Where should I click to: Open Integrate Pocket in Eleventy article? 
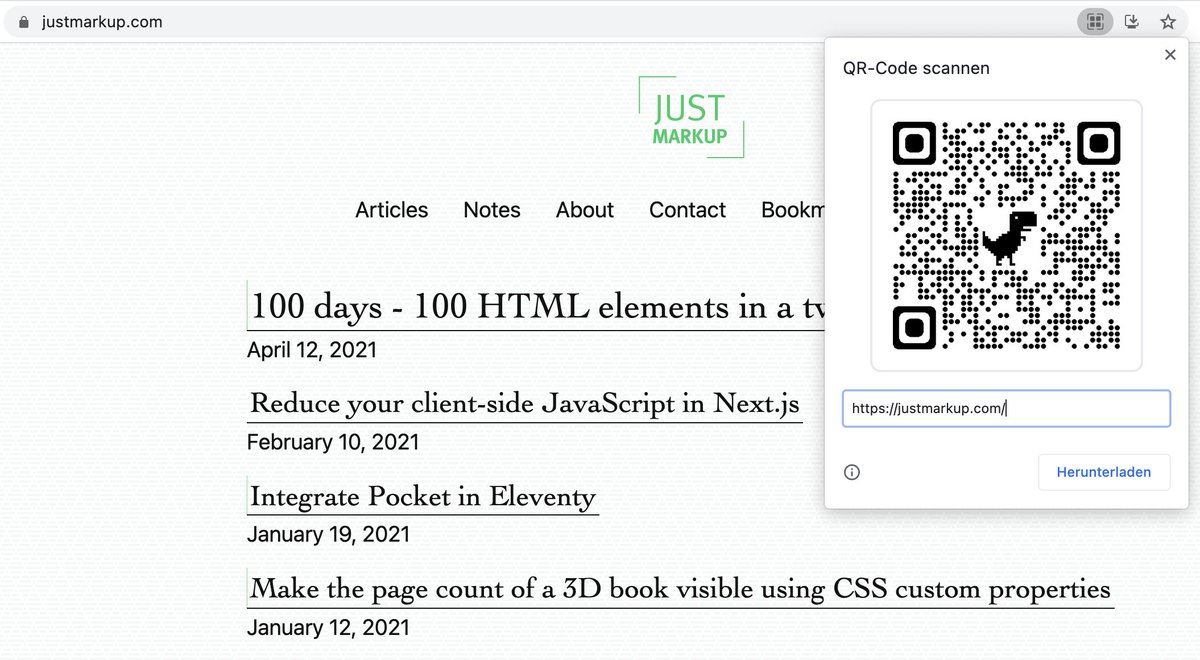[423, 496]
